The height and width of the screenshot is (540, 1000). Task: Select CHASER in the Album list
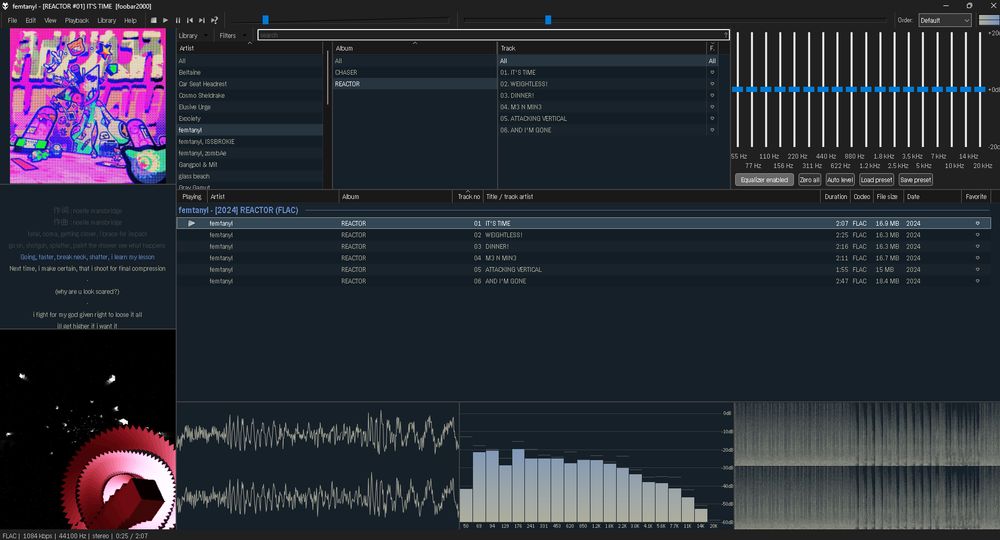(x=346, y=72)
